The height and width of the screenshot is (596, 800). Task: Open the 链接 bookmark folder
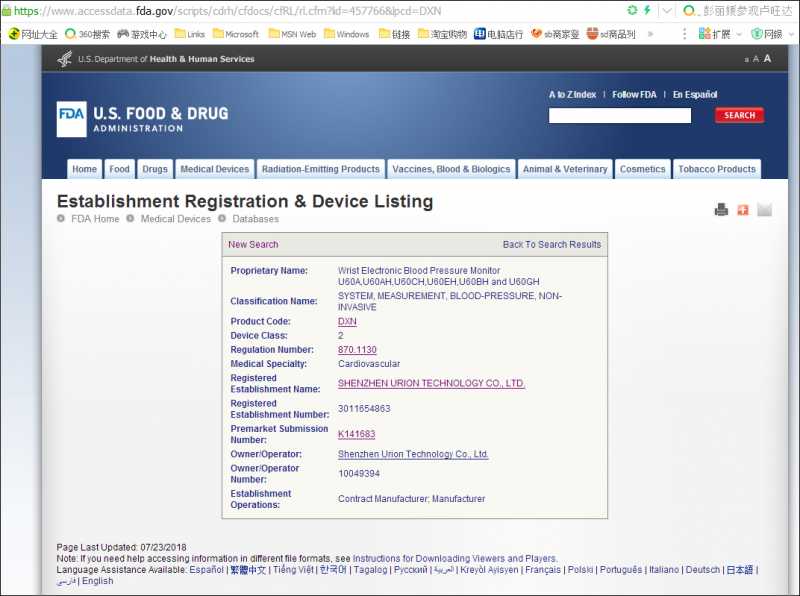pyautogui.click(x=394, y=34)
